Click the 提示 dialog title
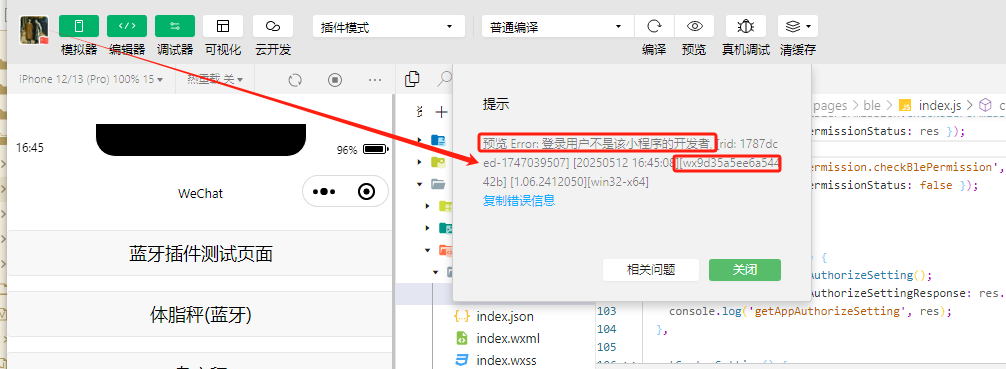The height and width of the screenshot is (369, 1006). [496, 105]
